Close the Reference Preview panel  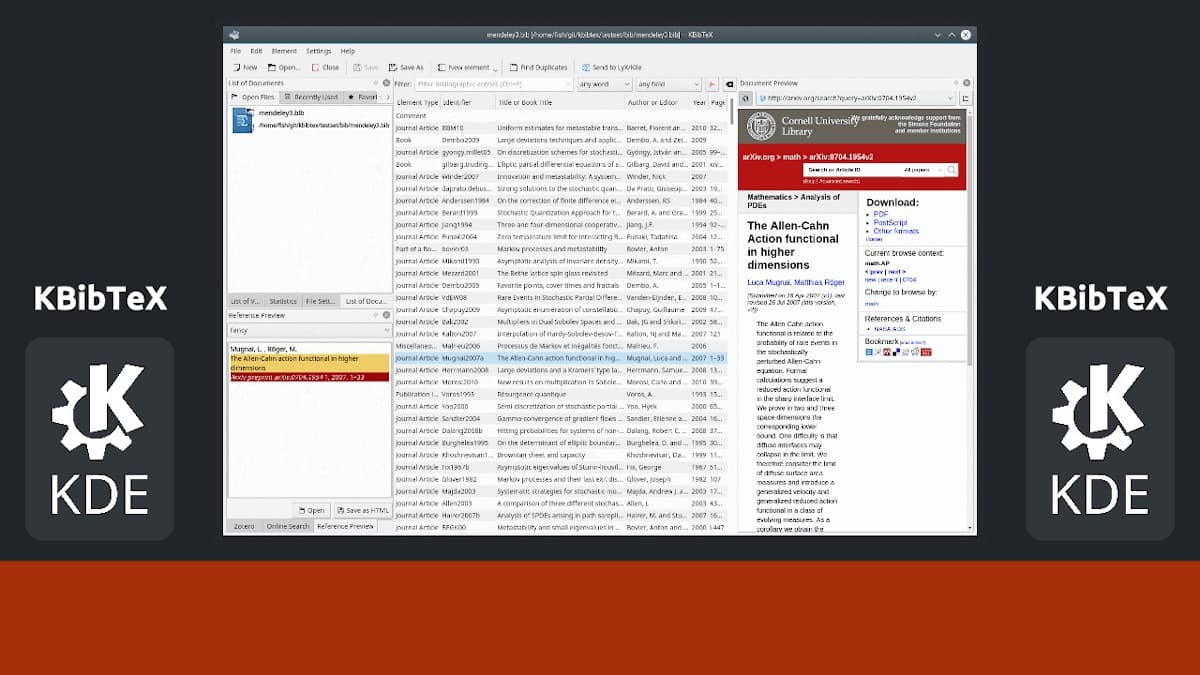385,315
